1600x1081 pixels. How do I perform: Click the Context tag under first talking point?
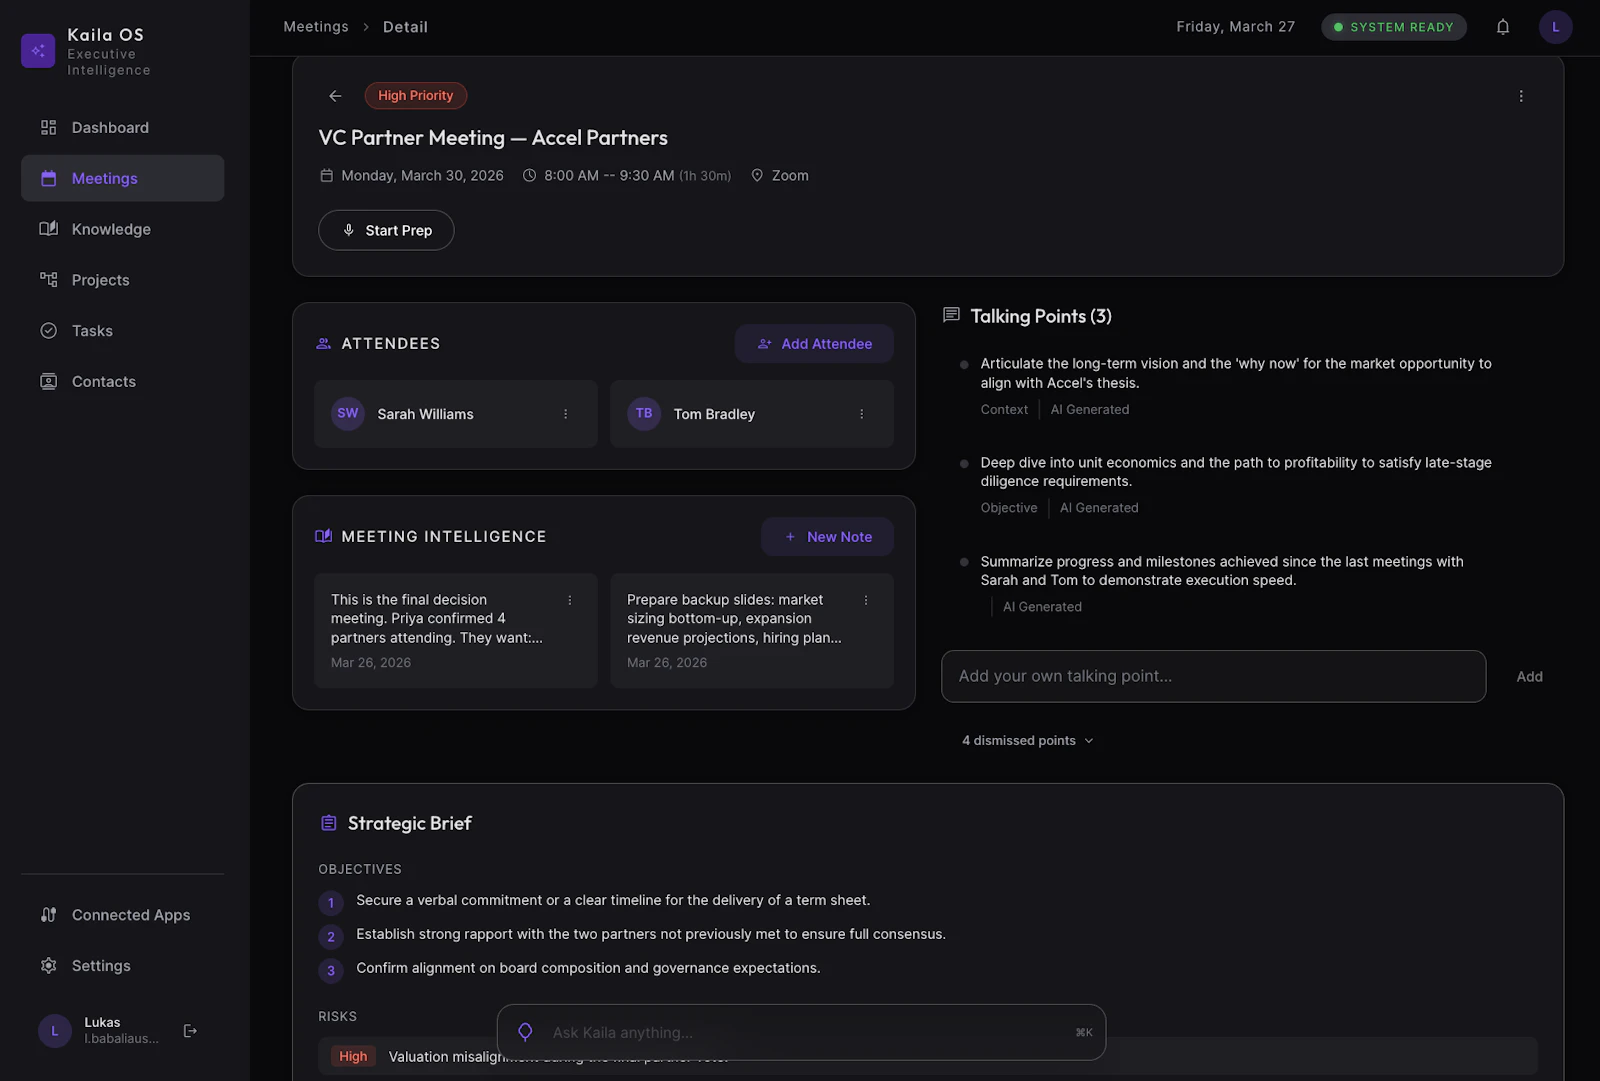[1004, 410]
